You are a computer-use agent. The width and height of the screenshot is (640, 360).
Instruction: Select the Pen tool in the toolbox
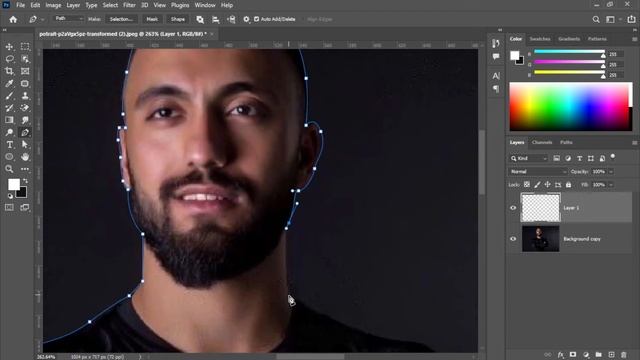coord(25,132)
